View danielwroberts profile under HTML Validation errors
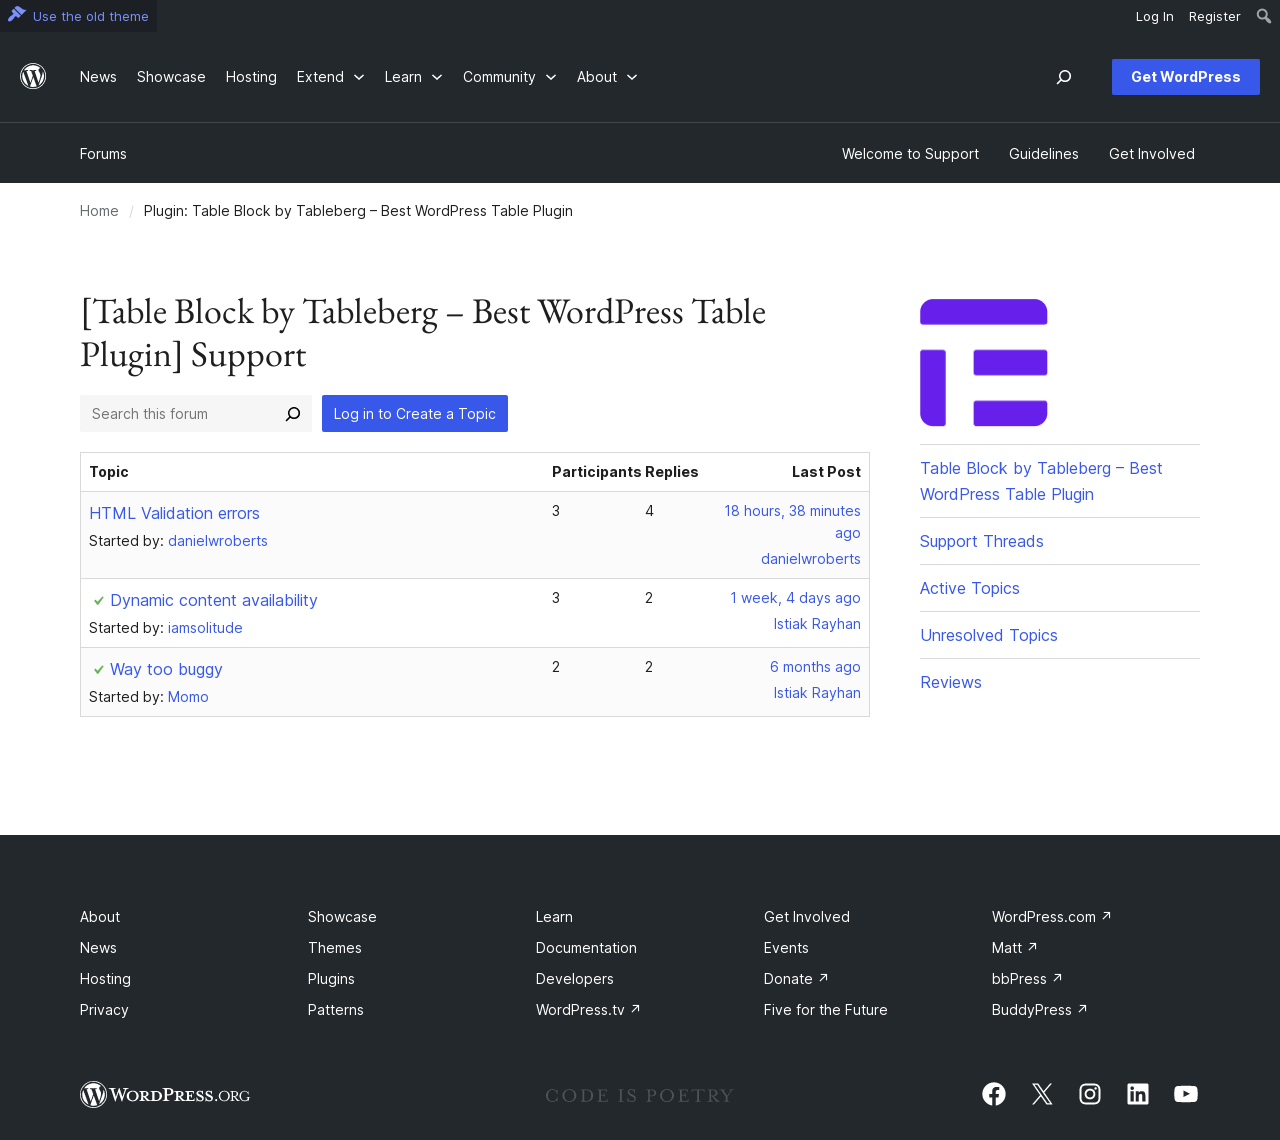This screenshot has width=1280, height=1140. tap(218, 541)
